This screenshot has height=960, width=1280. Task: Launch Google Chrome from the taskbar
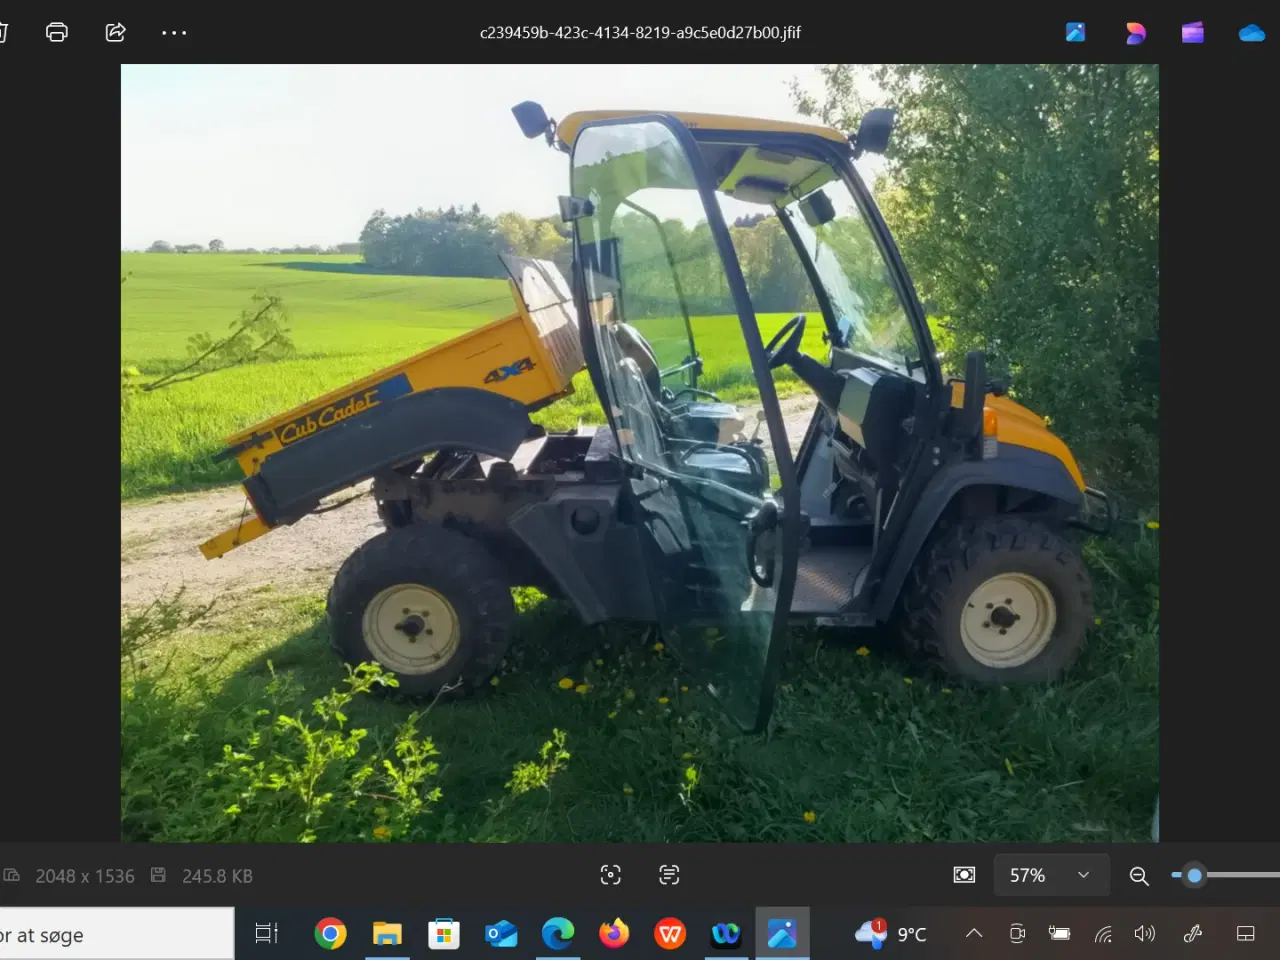coord(330,934)
